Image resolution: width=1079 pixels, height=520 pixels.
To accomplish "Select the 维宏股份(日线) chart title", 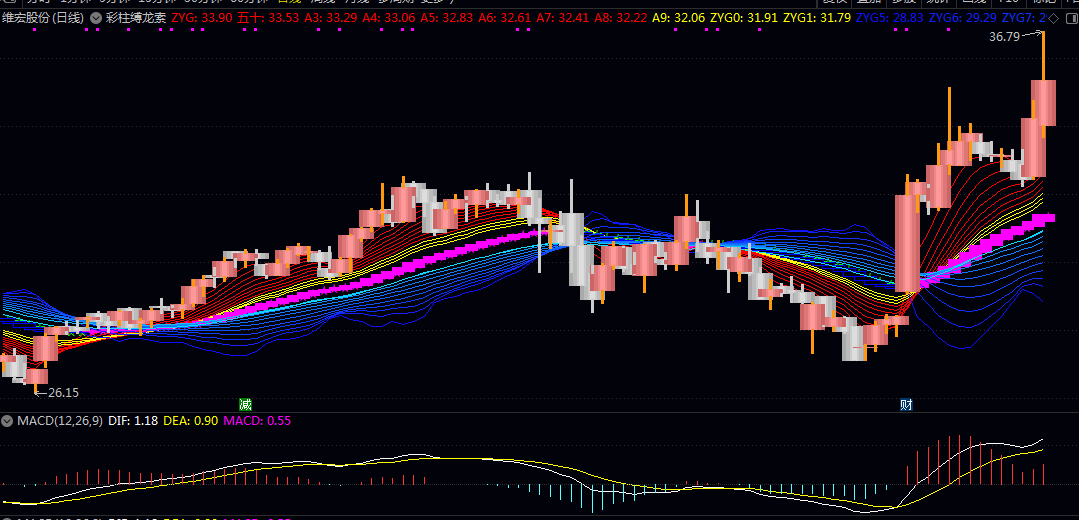I will pos(43,18).
